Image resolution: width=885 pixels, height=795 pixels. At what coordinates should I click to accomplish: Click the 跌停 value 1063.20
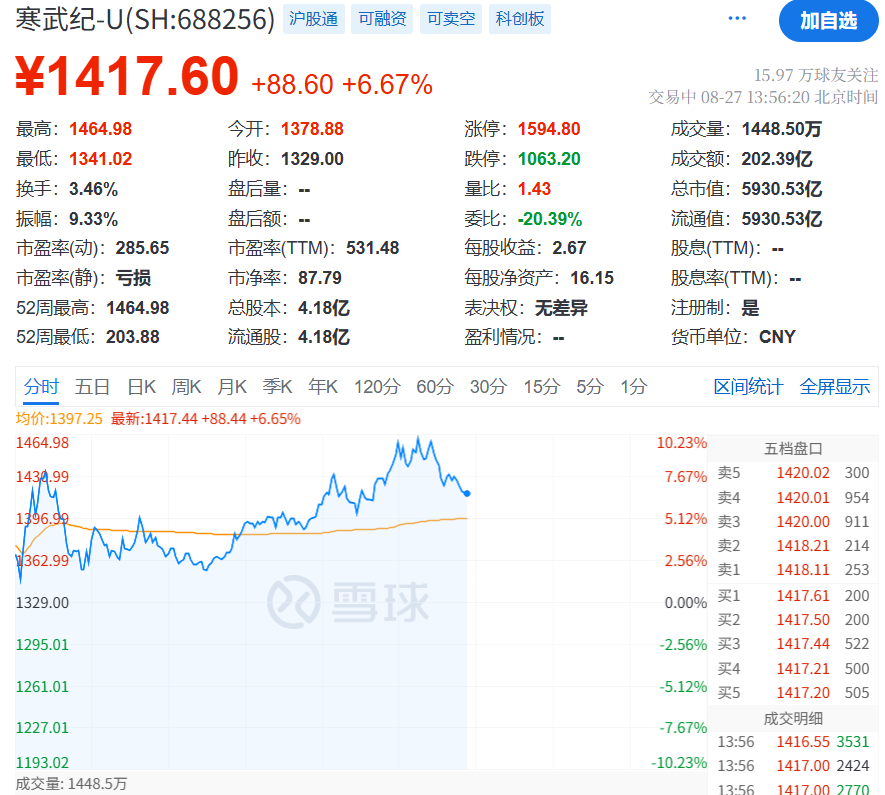click(x=549, y=159)
